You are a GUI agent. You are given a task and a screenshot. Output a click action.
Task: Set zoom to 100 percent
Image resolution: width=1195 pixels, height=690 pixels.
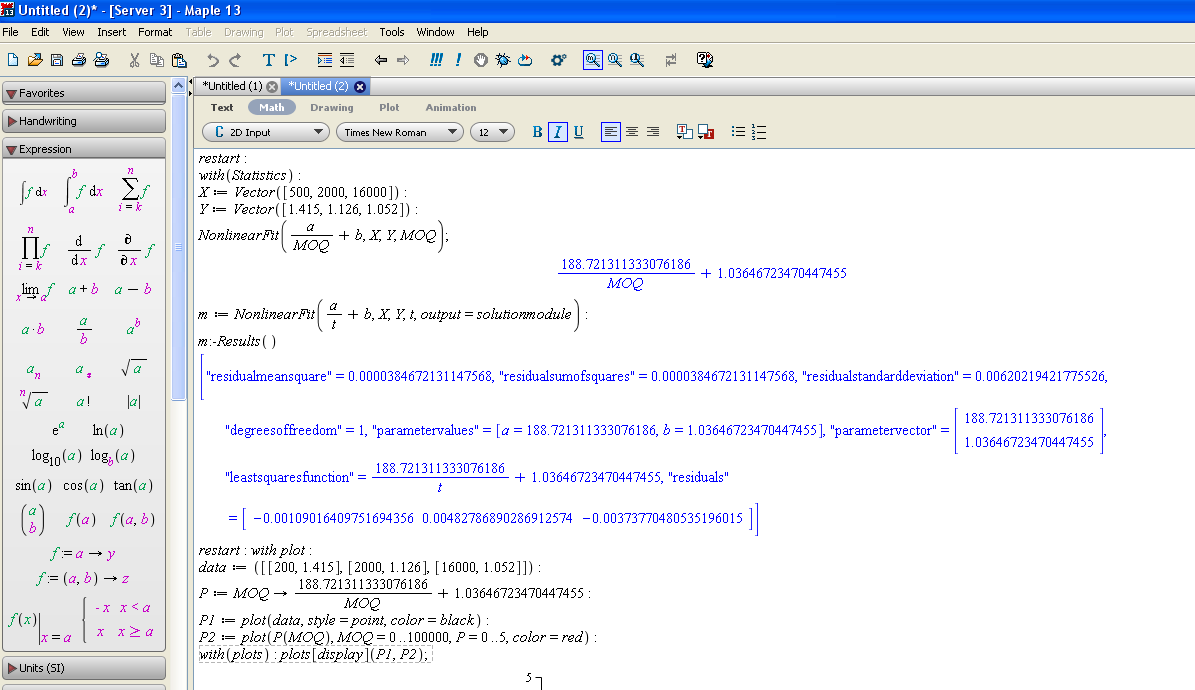(x=592, y=60)
